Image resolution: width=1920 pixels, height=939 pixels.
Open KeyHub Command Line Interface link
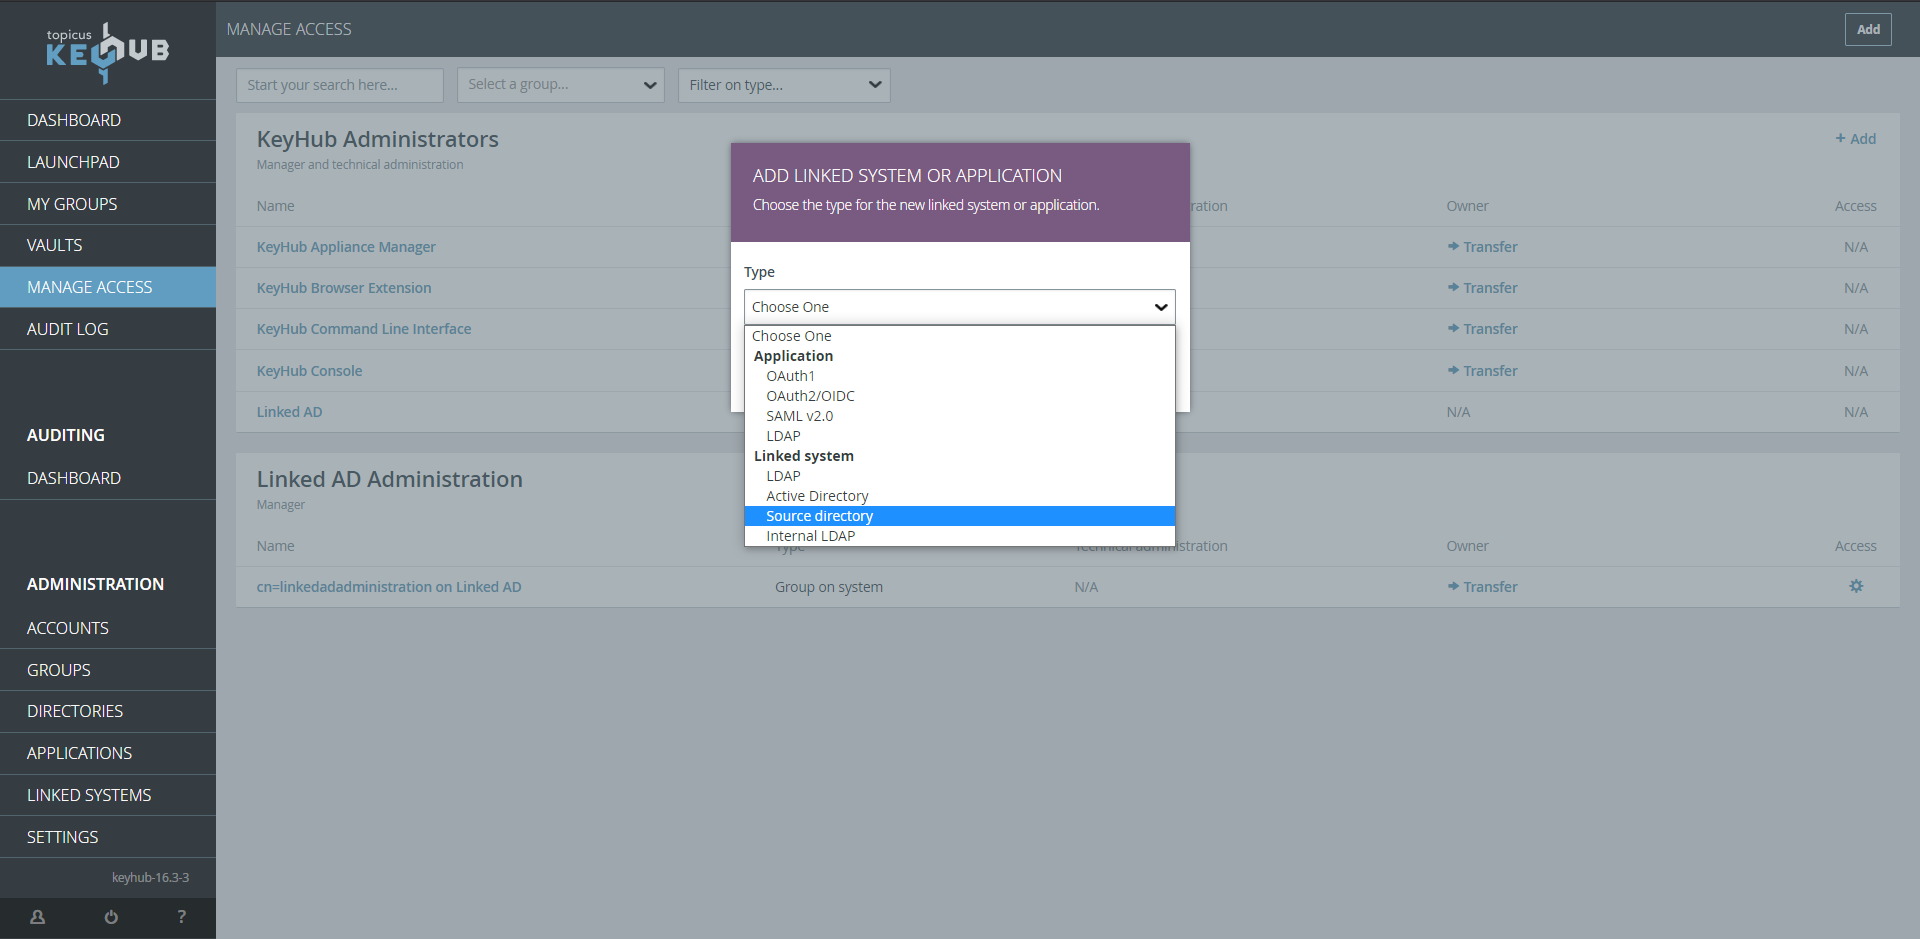pos(364,329)
